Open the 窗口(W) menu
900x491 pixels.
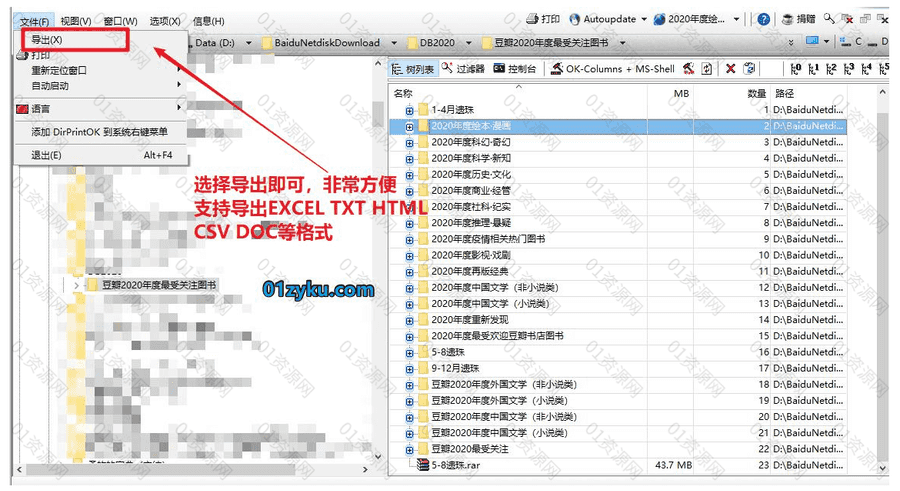[120, 21]
